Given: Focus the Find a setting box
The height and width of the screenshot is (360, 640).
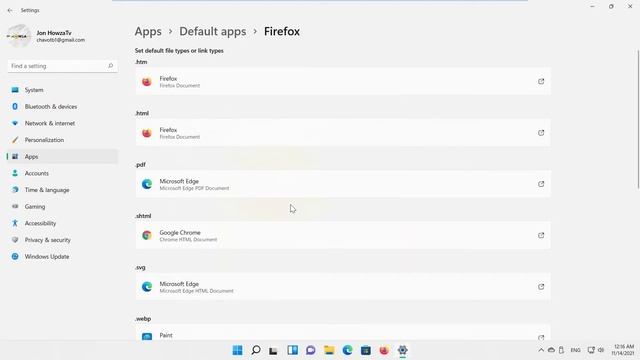Looking at the screenshot, I should (62, 66).
